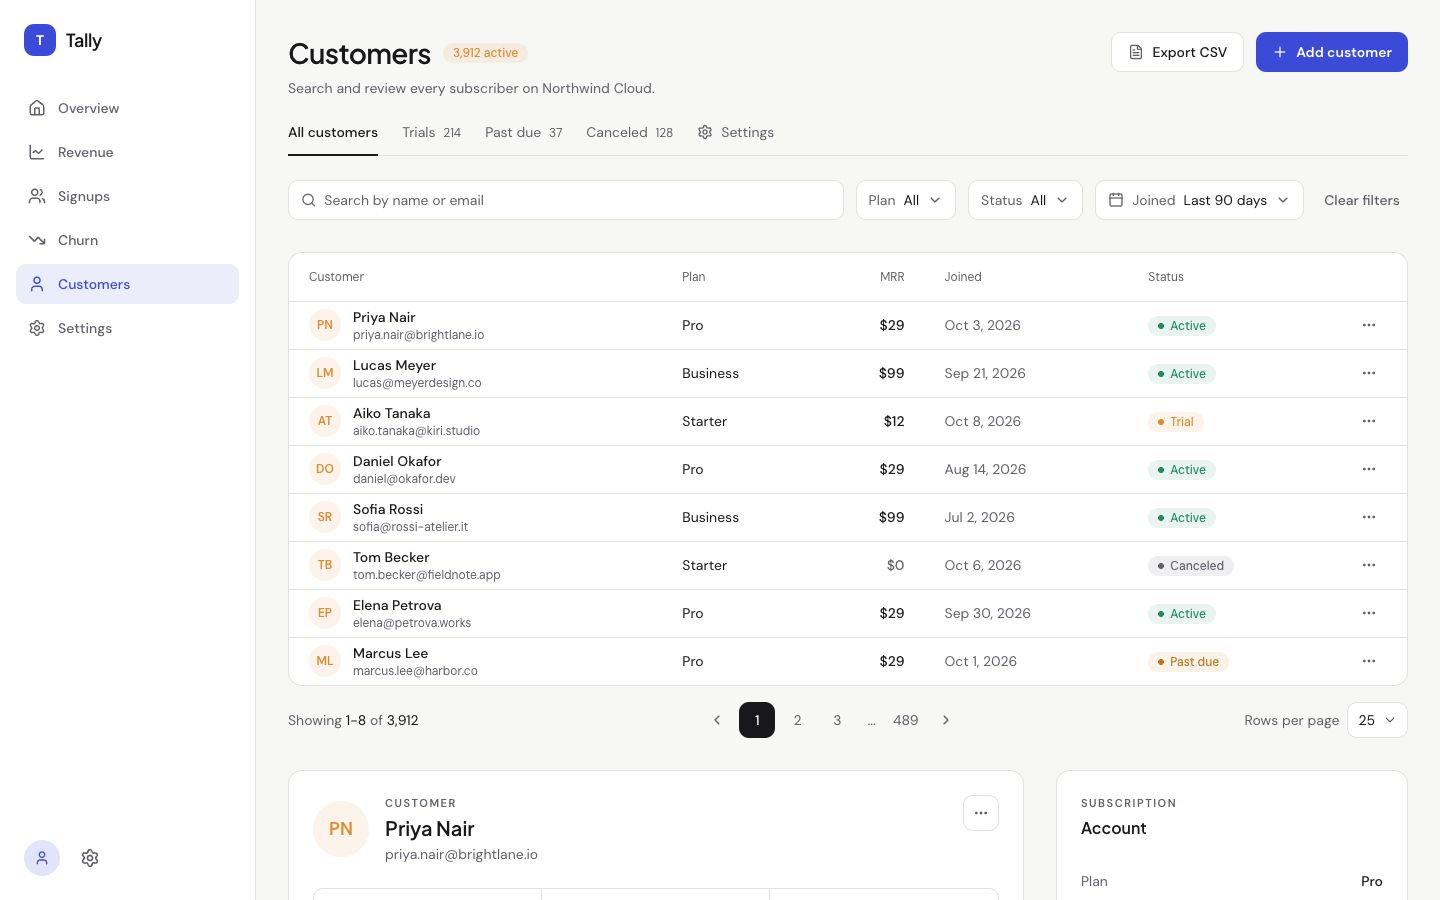
Task: Open row actions for Tom Becker
Action: point(1369,565)
